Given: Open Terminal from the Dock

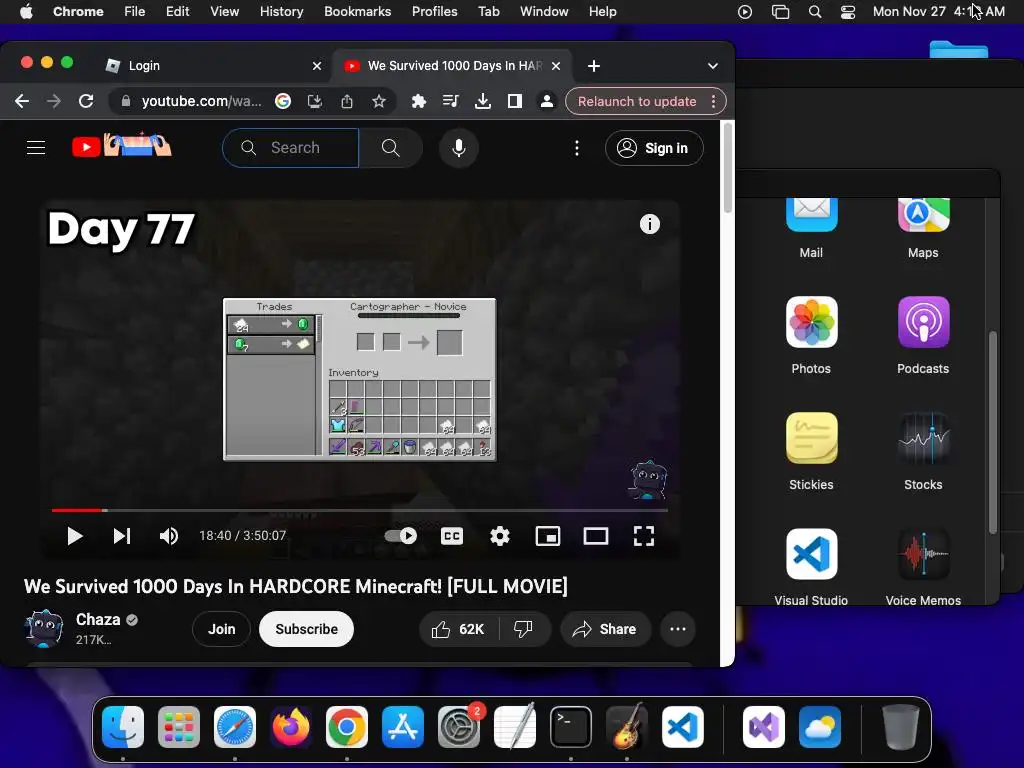Looking at the screenshot, I should tap(571, 727).
